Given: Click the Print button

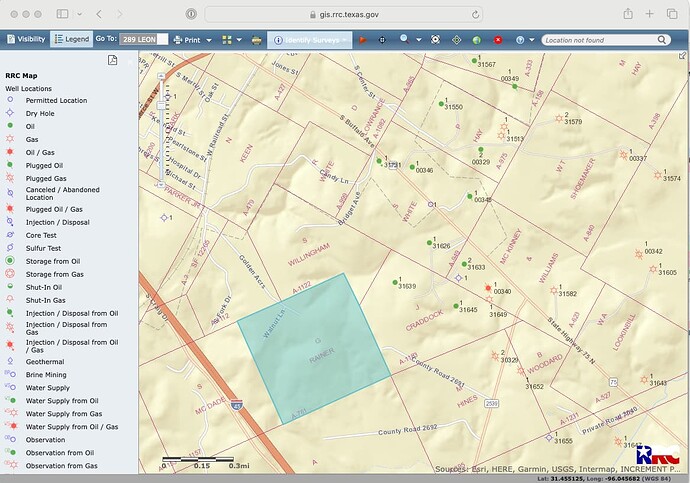Looking at the screenshot, I should point(187,40).
